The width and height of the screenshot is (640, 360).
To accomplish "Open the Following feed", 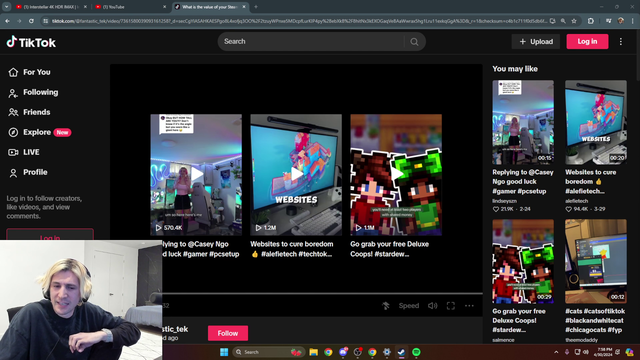I will [33, 92].
